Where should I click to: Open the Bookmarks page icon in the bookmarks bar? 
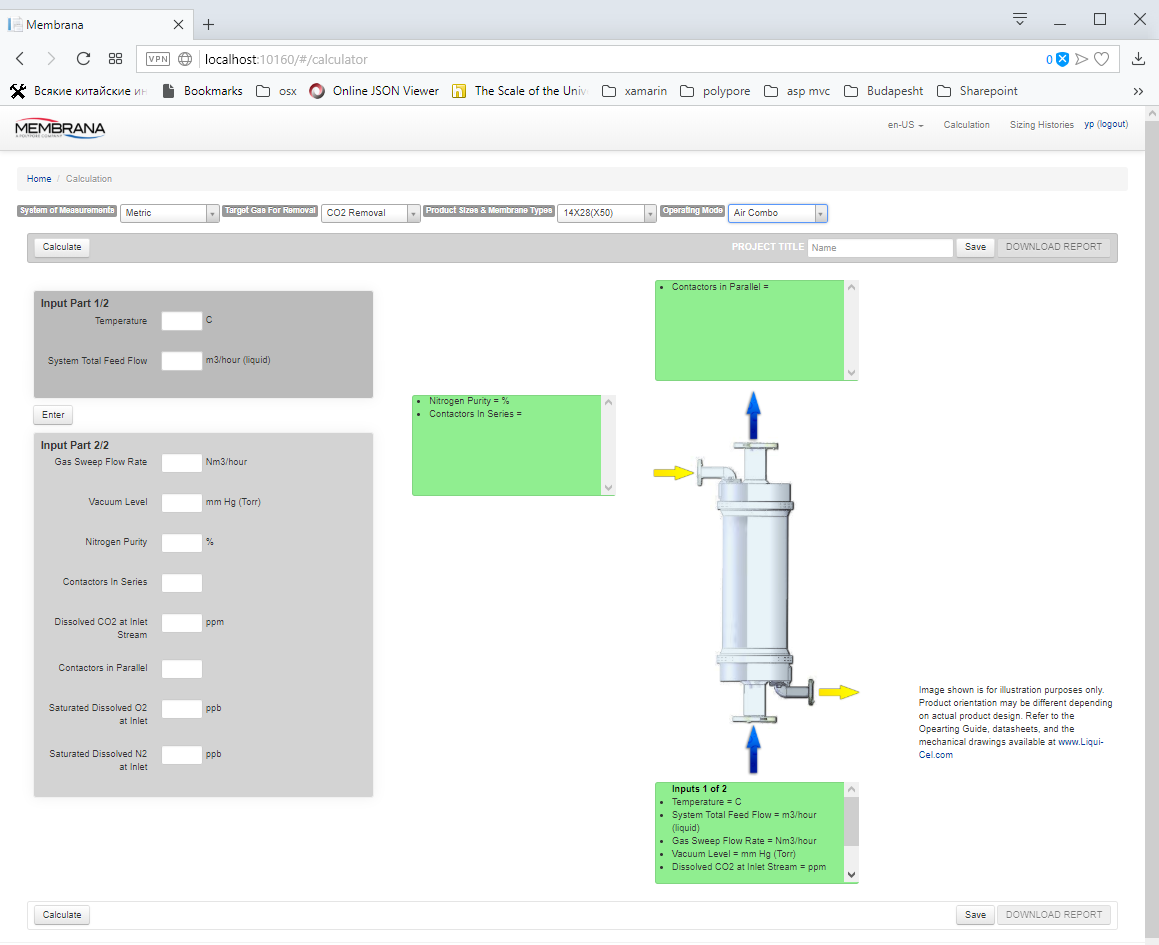203,91
